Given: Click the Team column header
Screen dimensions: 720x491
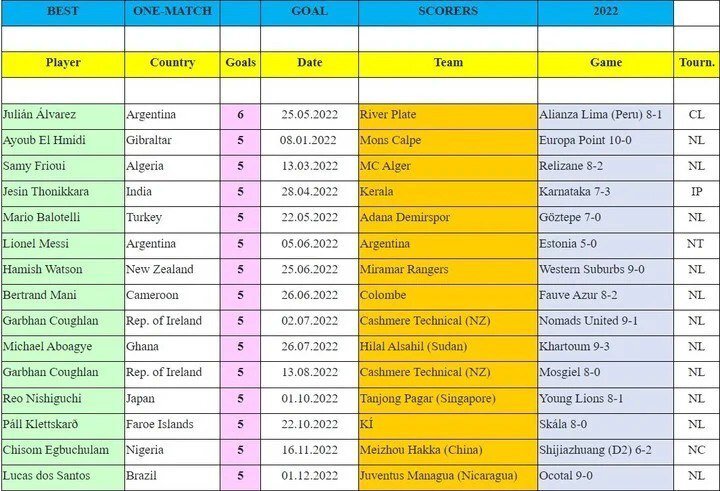Looking at the screenshot, I should [448, 63].
